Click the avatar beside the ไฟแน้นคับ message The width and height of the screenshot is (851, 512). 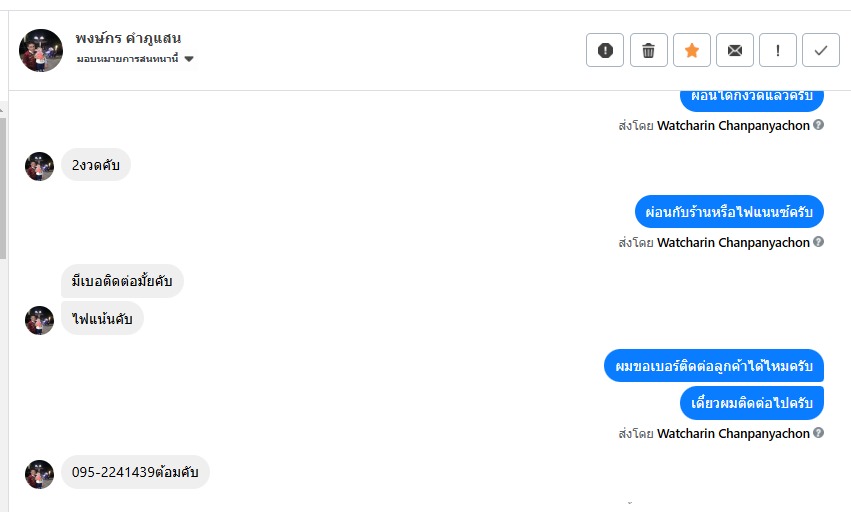point(39,320)
